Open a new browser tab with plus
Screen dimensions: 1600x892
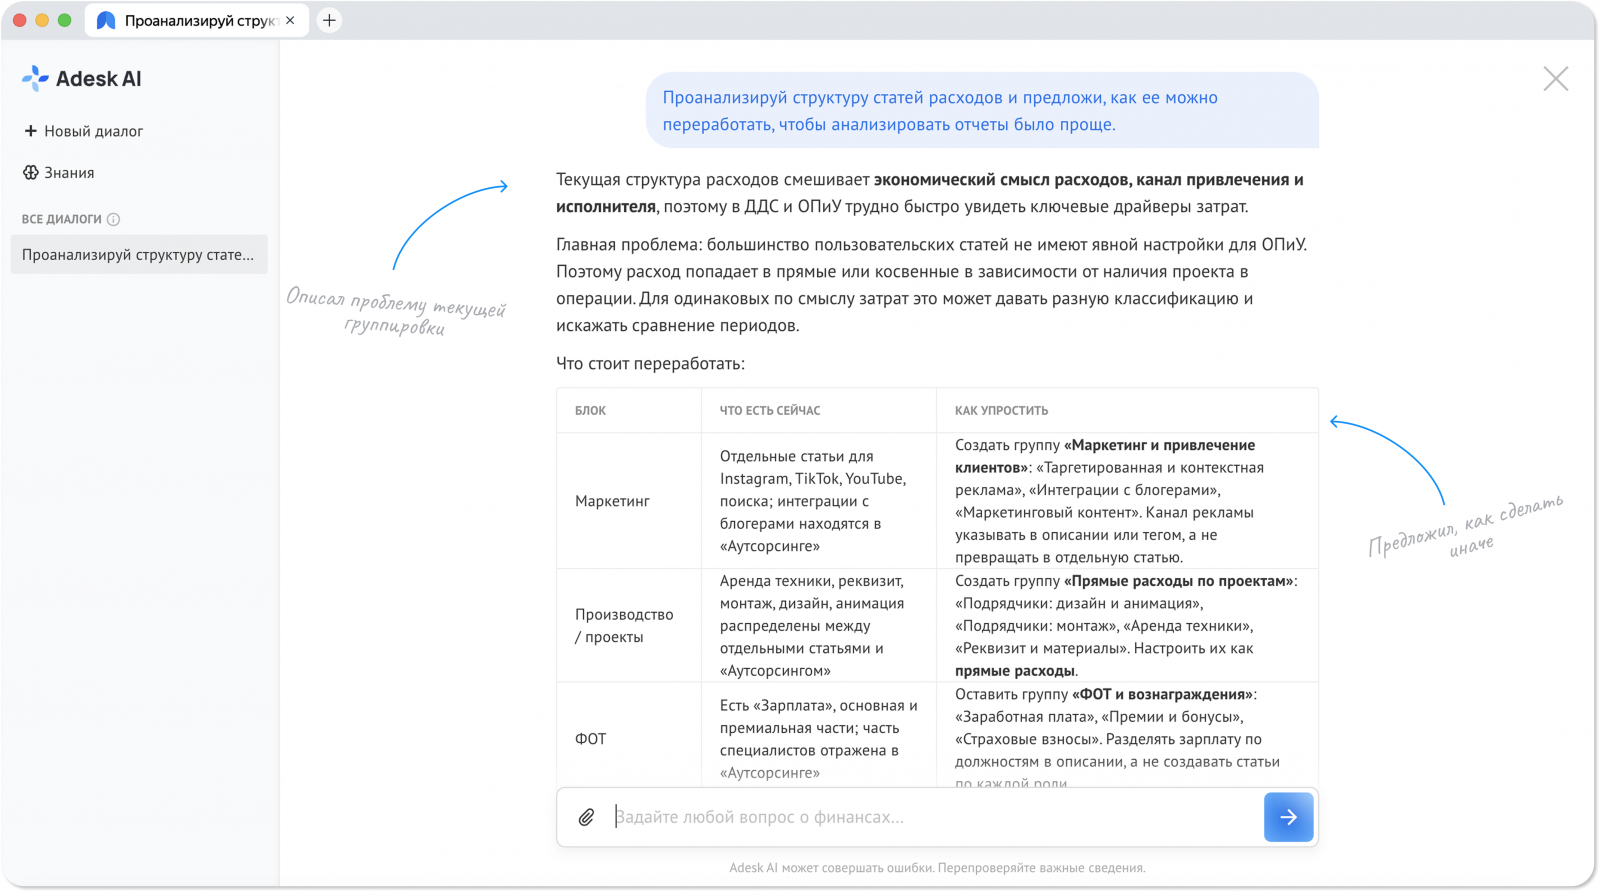329,20
